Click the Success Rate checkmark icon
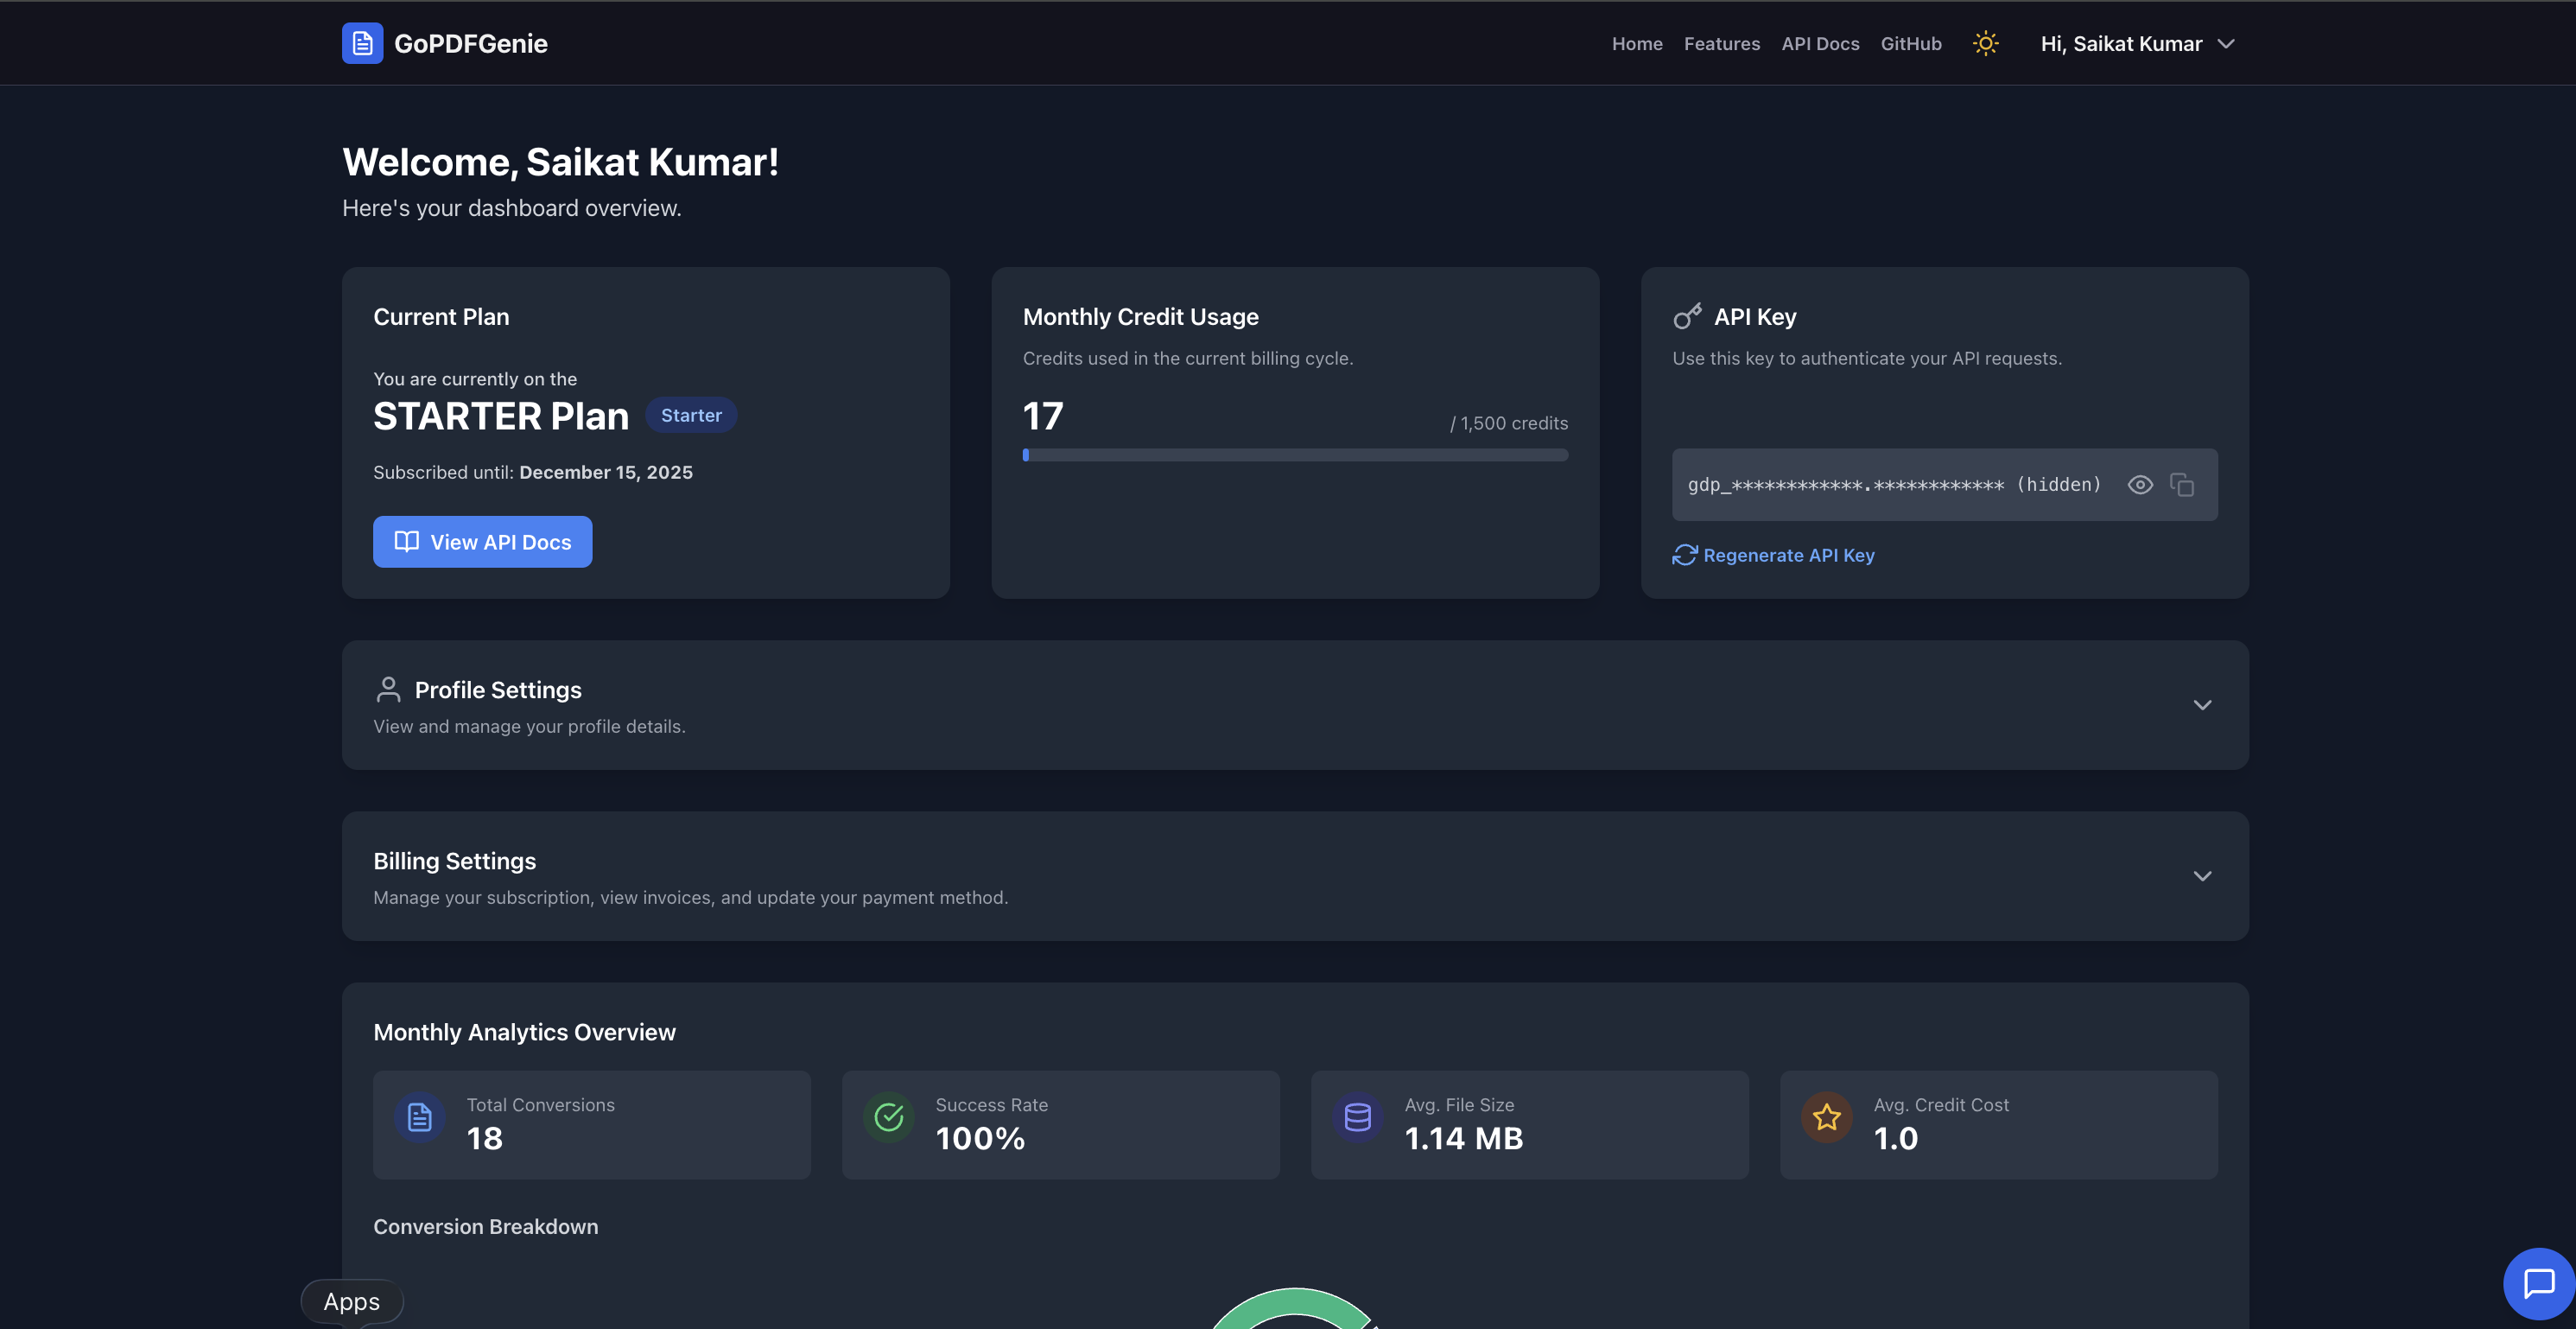Image resolution: width=2576 pixels, height=1329 pixels. point(888,1117)
